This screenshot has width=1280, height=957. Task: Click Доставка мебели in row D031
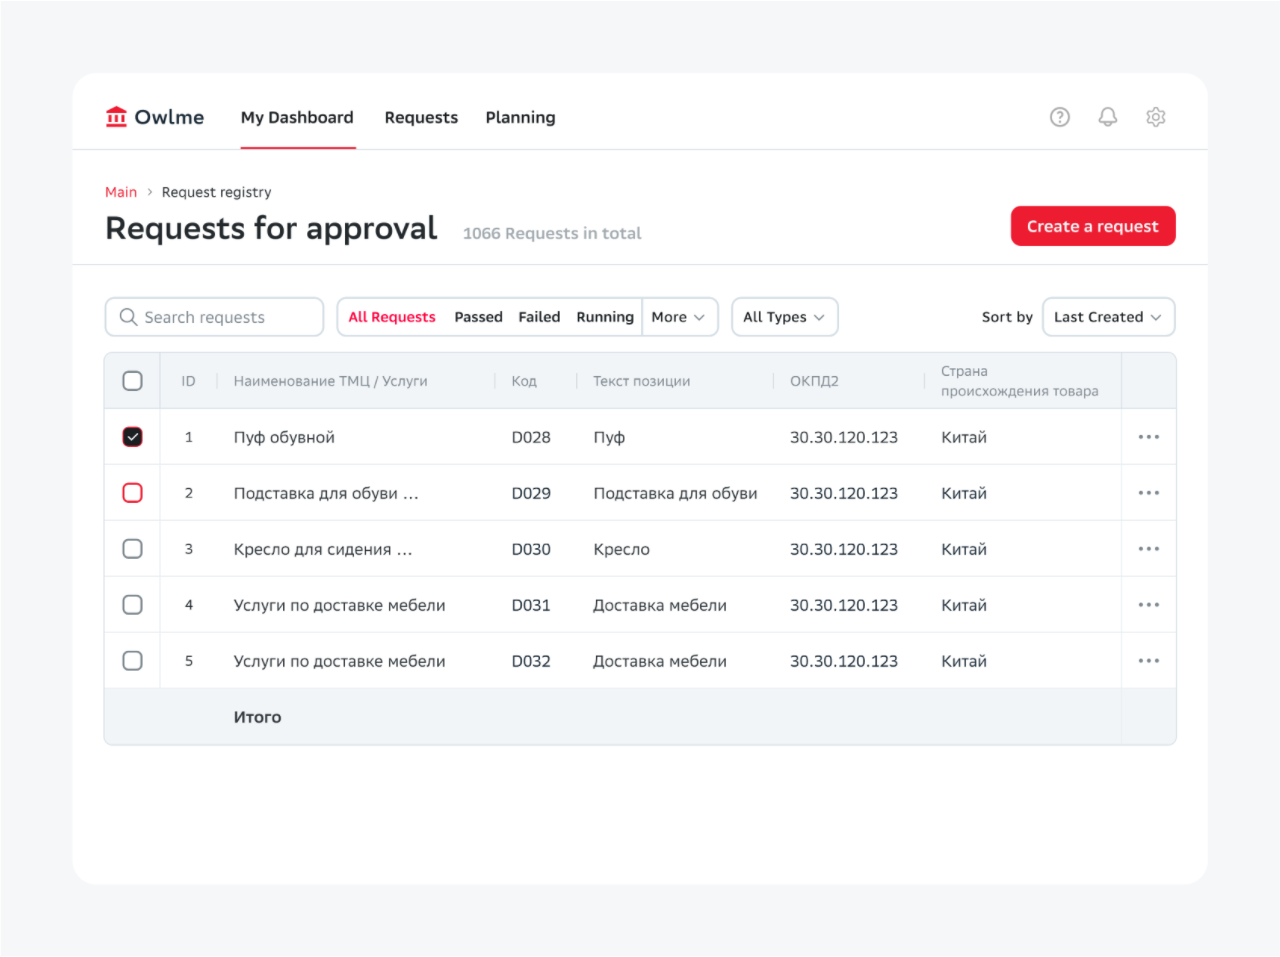pos(660,605)
